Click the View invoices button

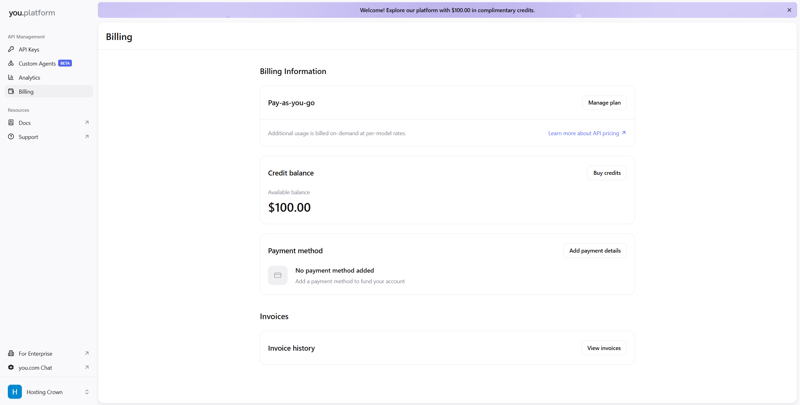(x=604, y=348)
